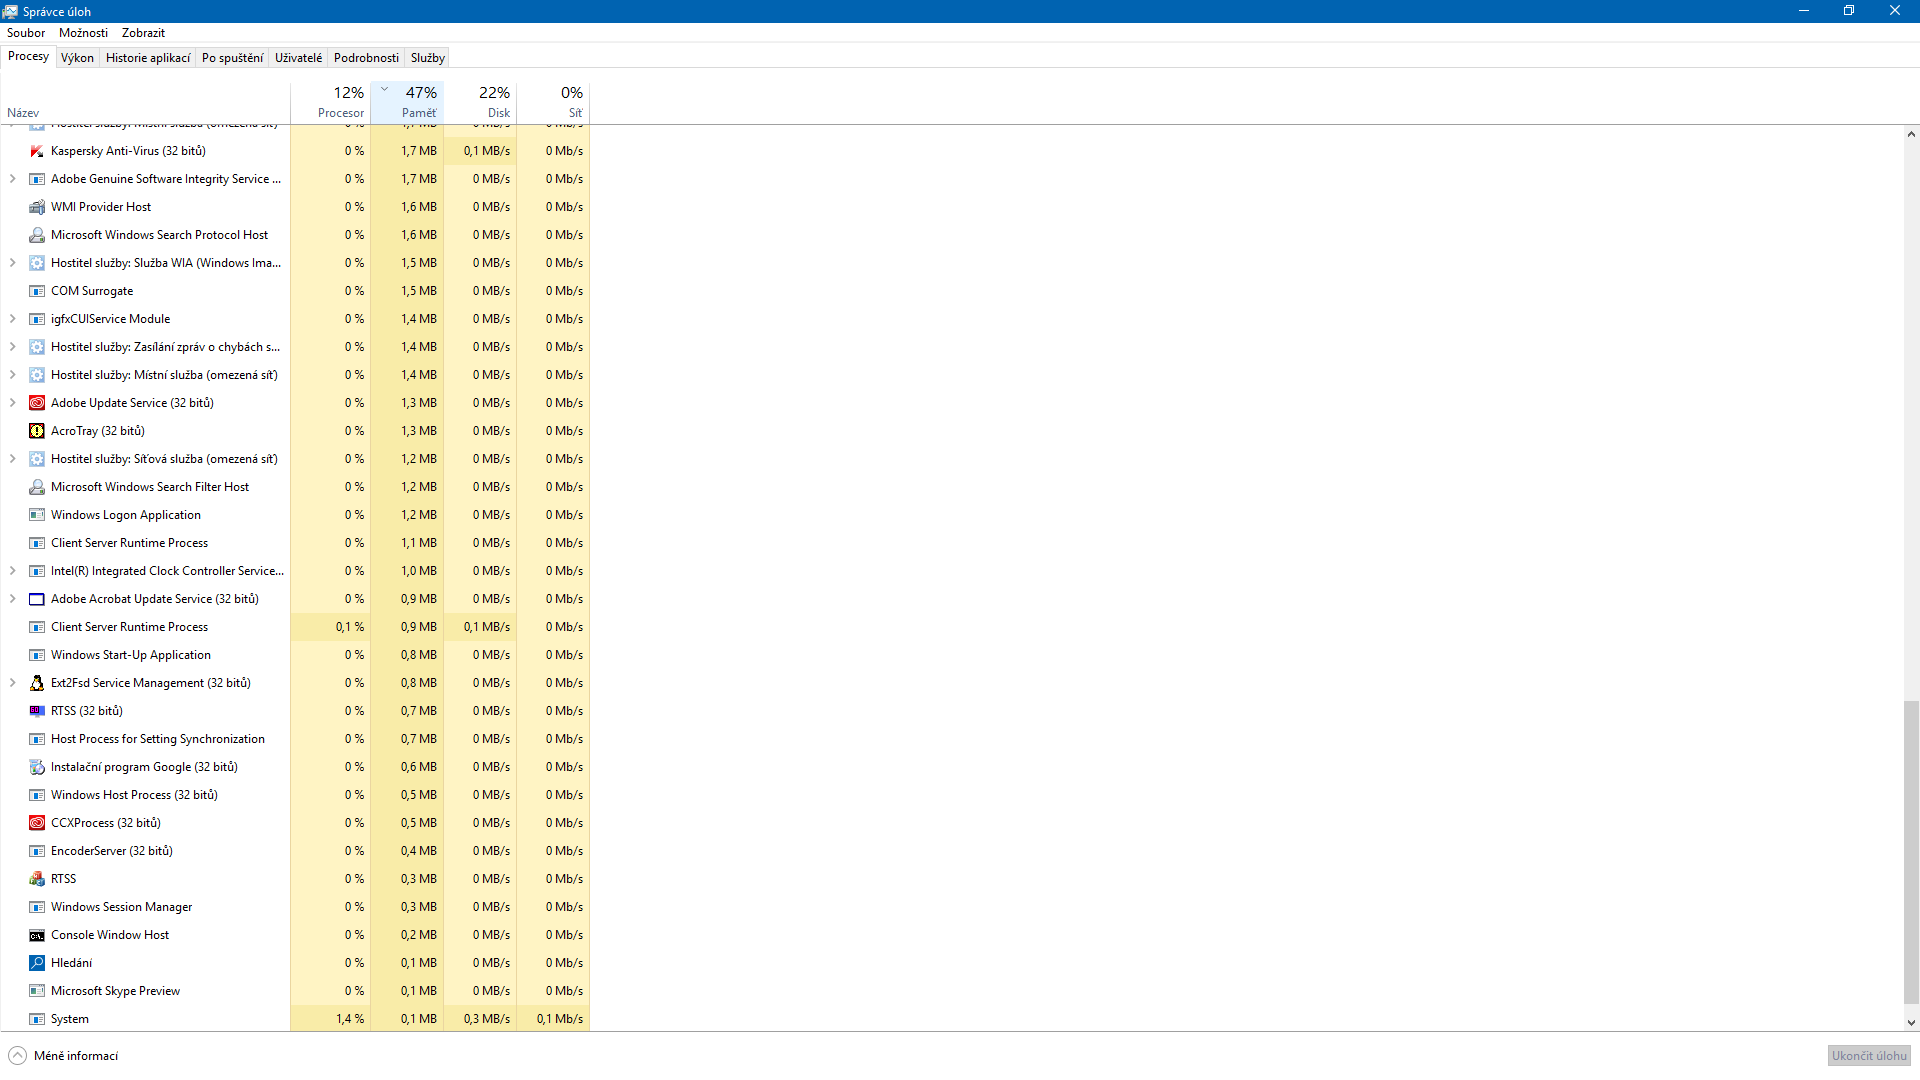Switch to the Podrobnosti tab
1920x1080 pixels.
tap(366, 58)
